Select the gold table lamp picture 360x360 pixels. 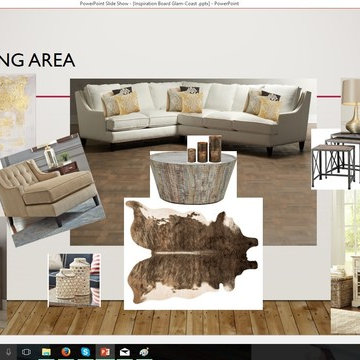(351, 106)
